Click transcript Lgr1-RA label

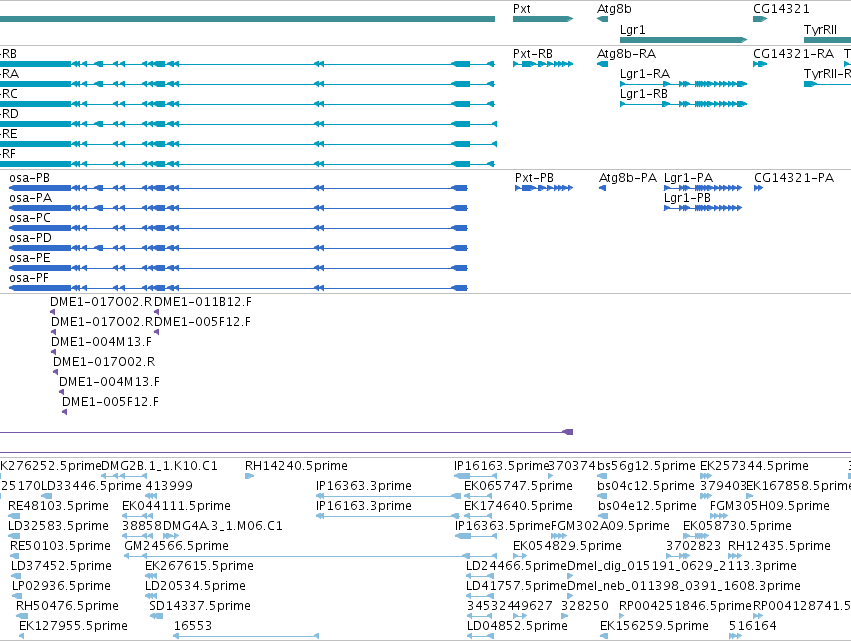coord(645,74)
